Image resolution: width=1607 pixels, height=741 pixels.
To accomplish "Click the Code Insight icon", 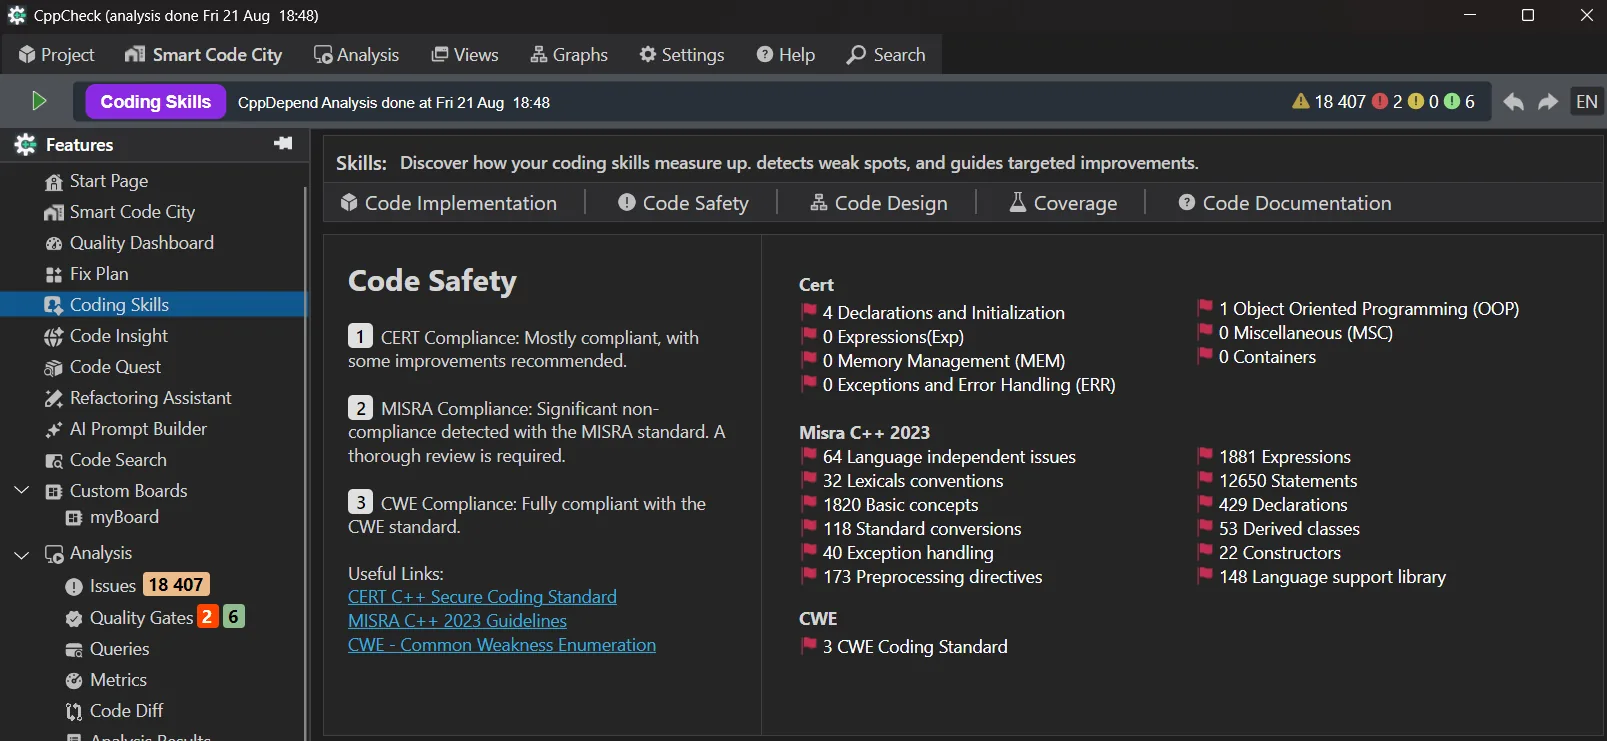I will pyautogui.click(x=54, y=337).
